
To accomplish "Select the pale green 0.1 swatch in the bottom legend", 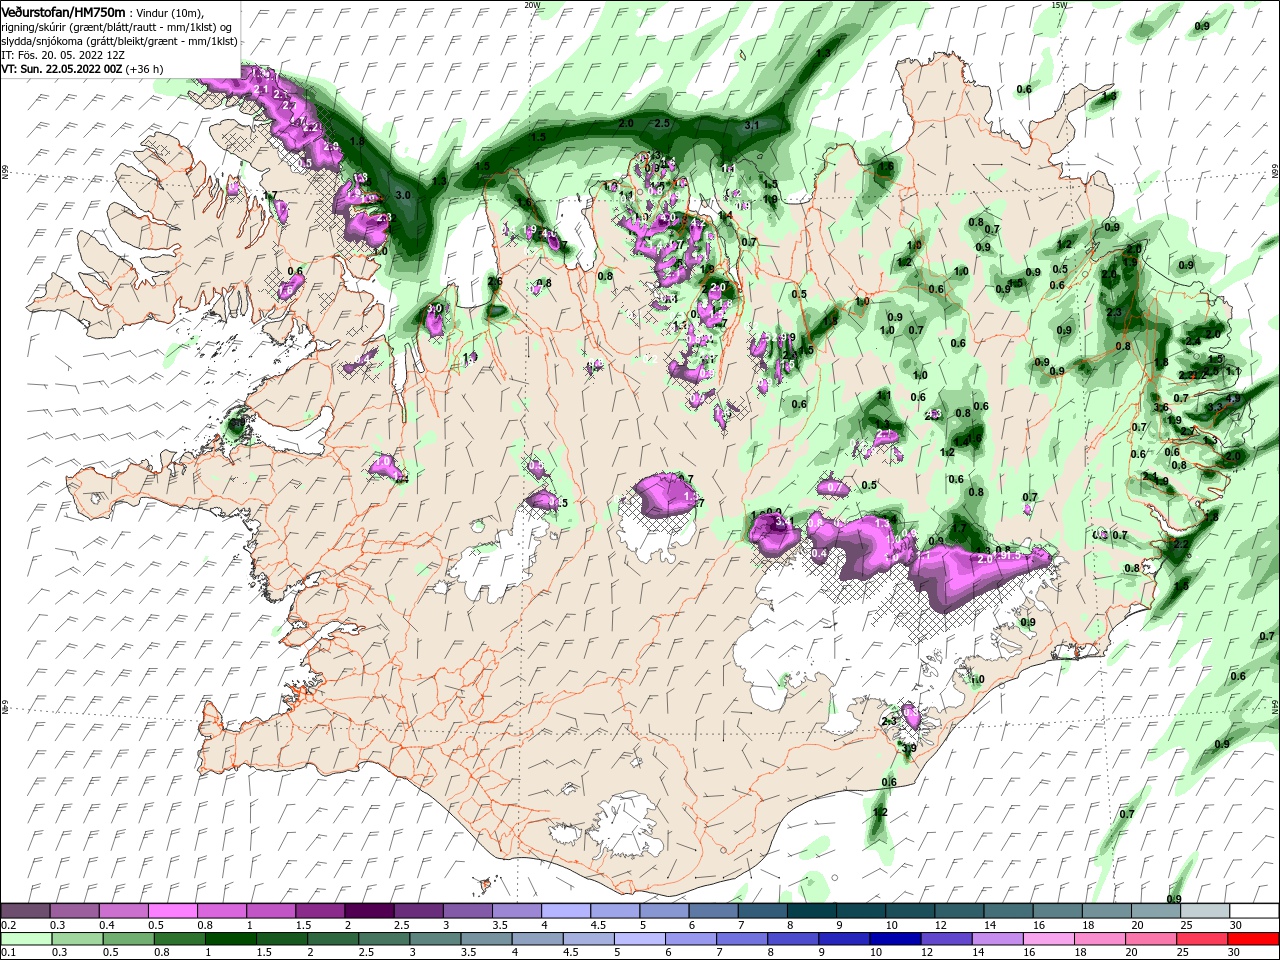I will (x=26, y=939).
